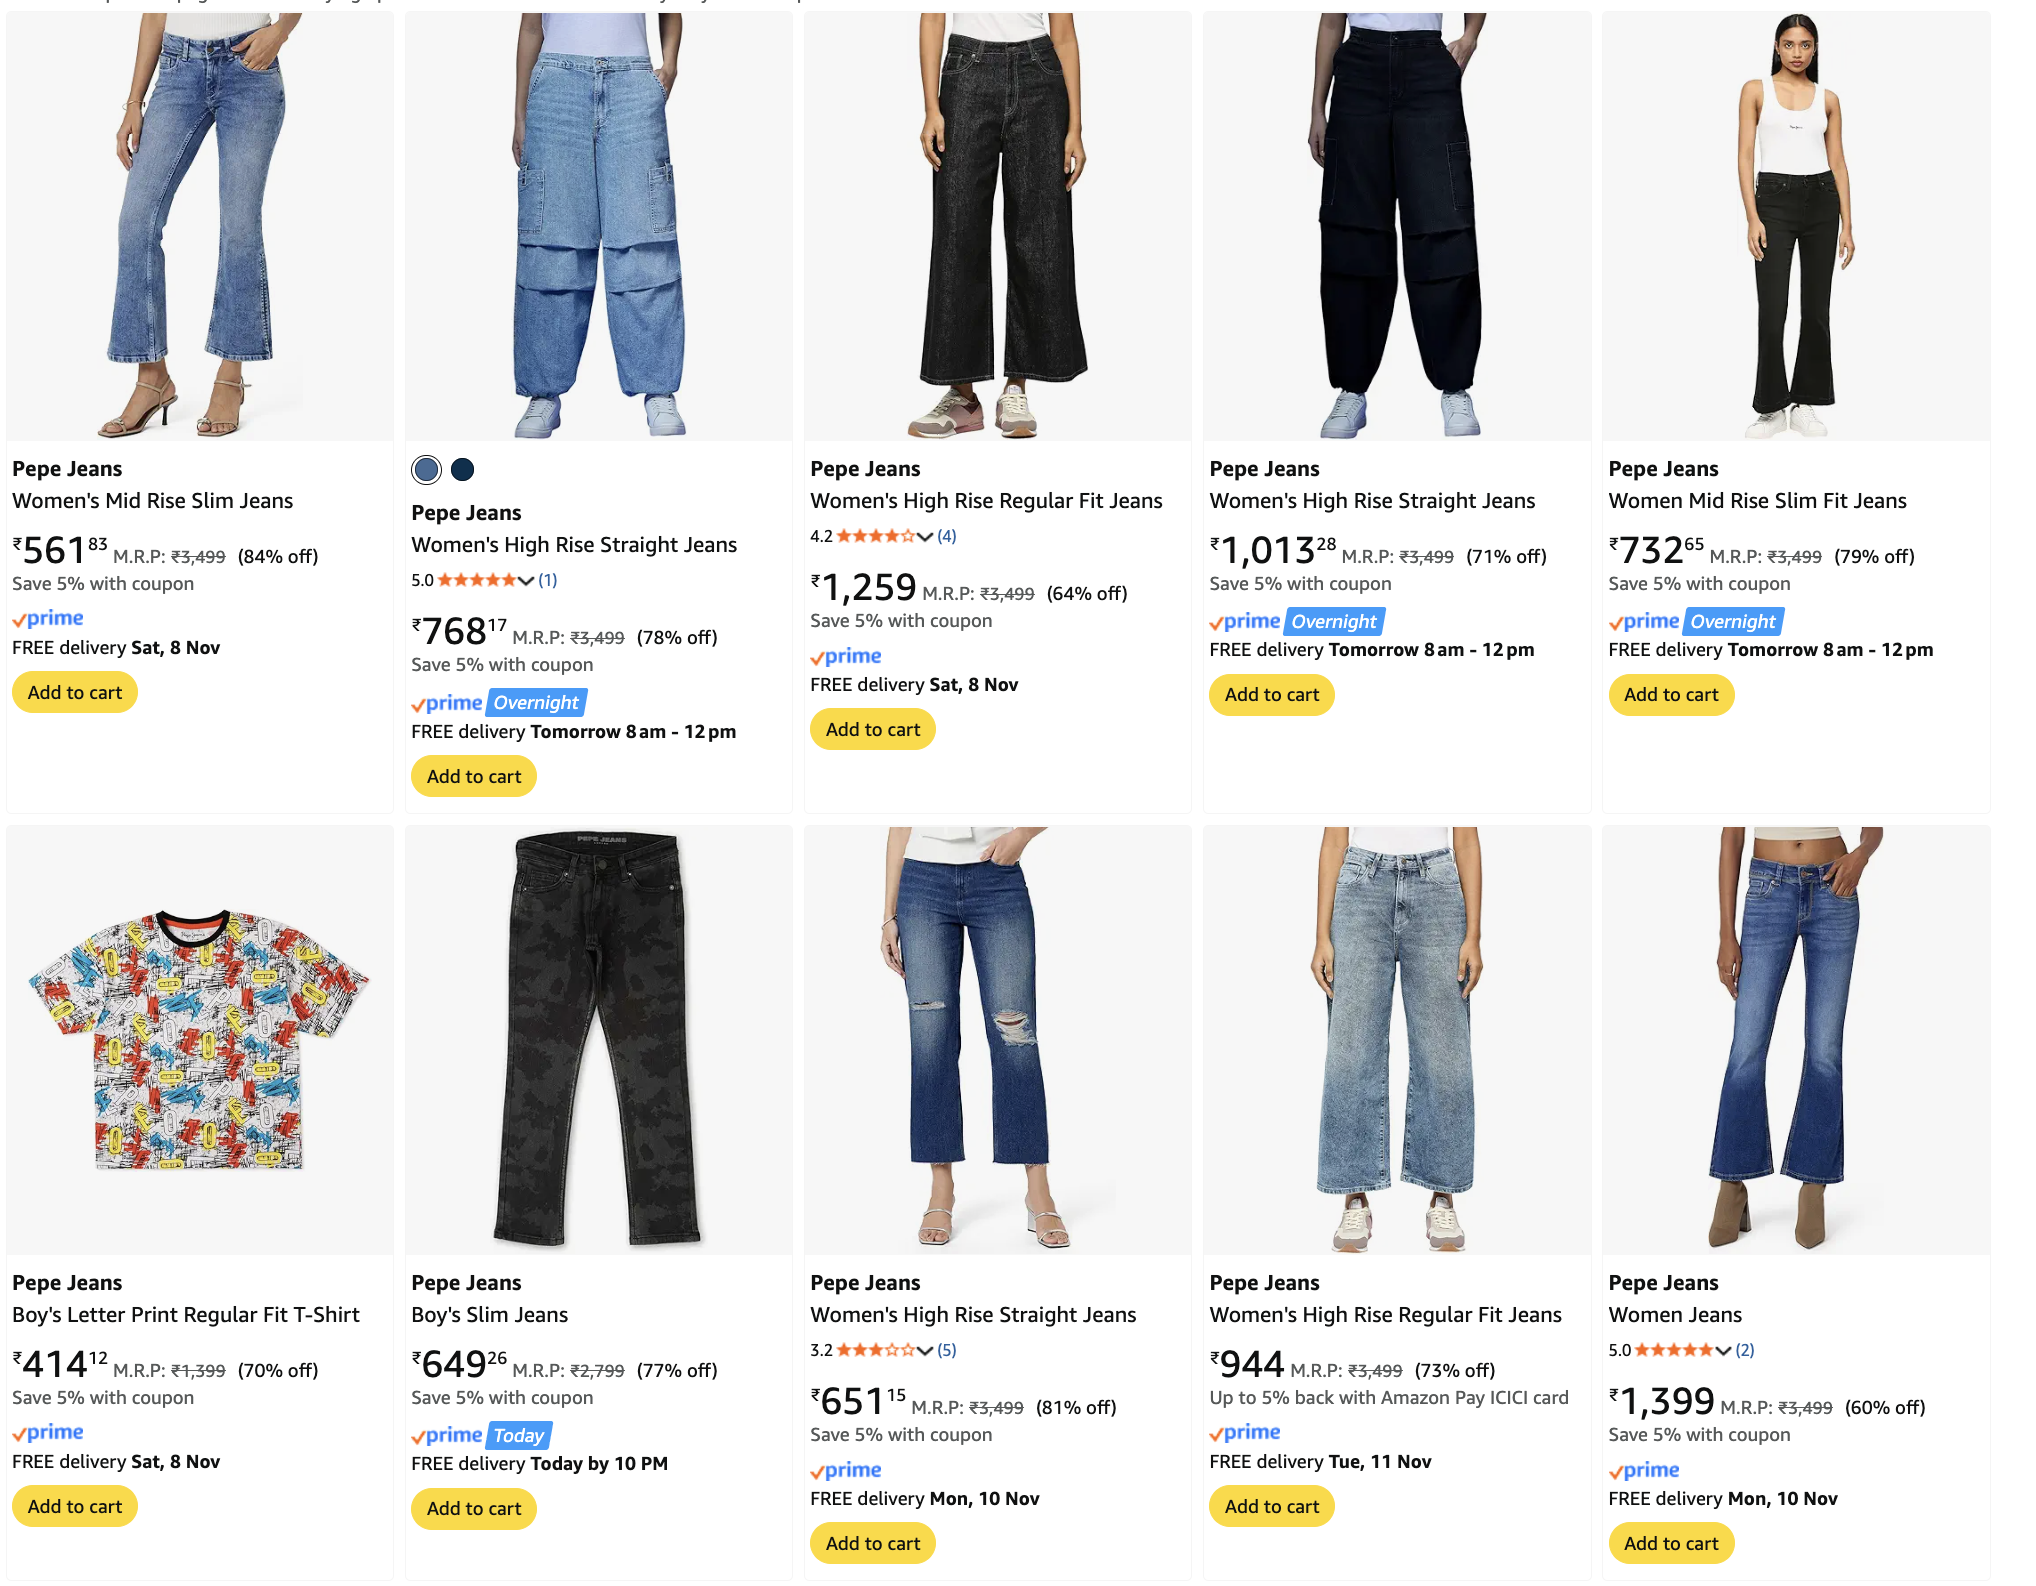Viewport: 2036px width, 1586px height.
Task: Click the star rating of ₹1,259 jeans
Action: click(x=875, y=536)
